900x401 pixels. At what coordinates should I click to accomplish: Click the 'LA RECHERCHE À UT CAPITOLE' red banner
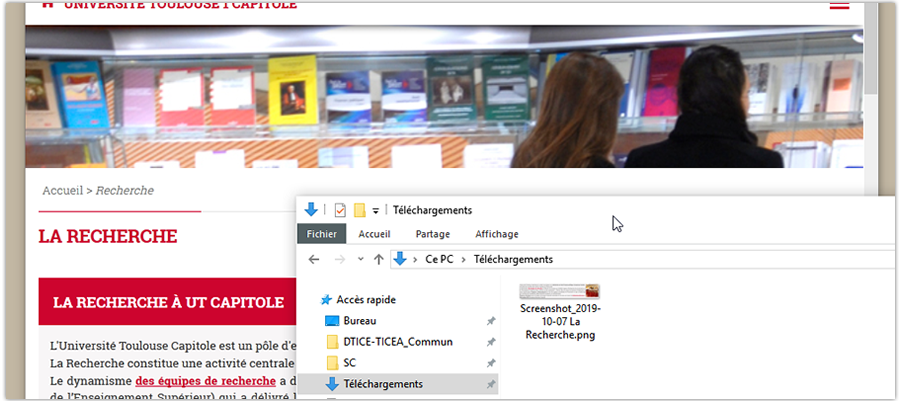pos(167,302)
